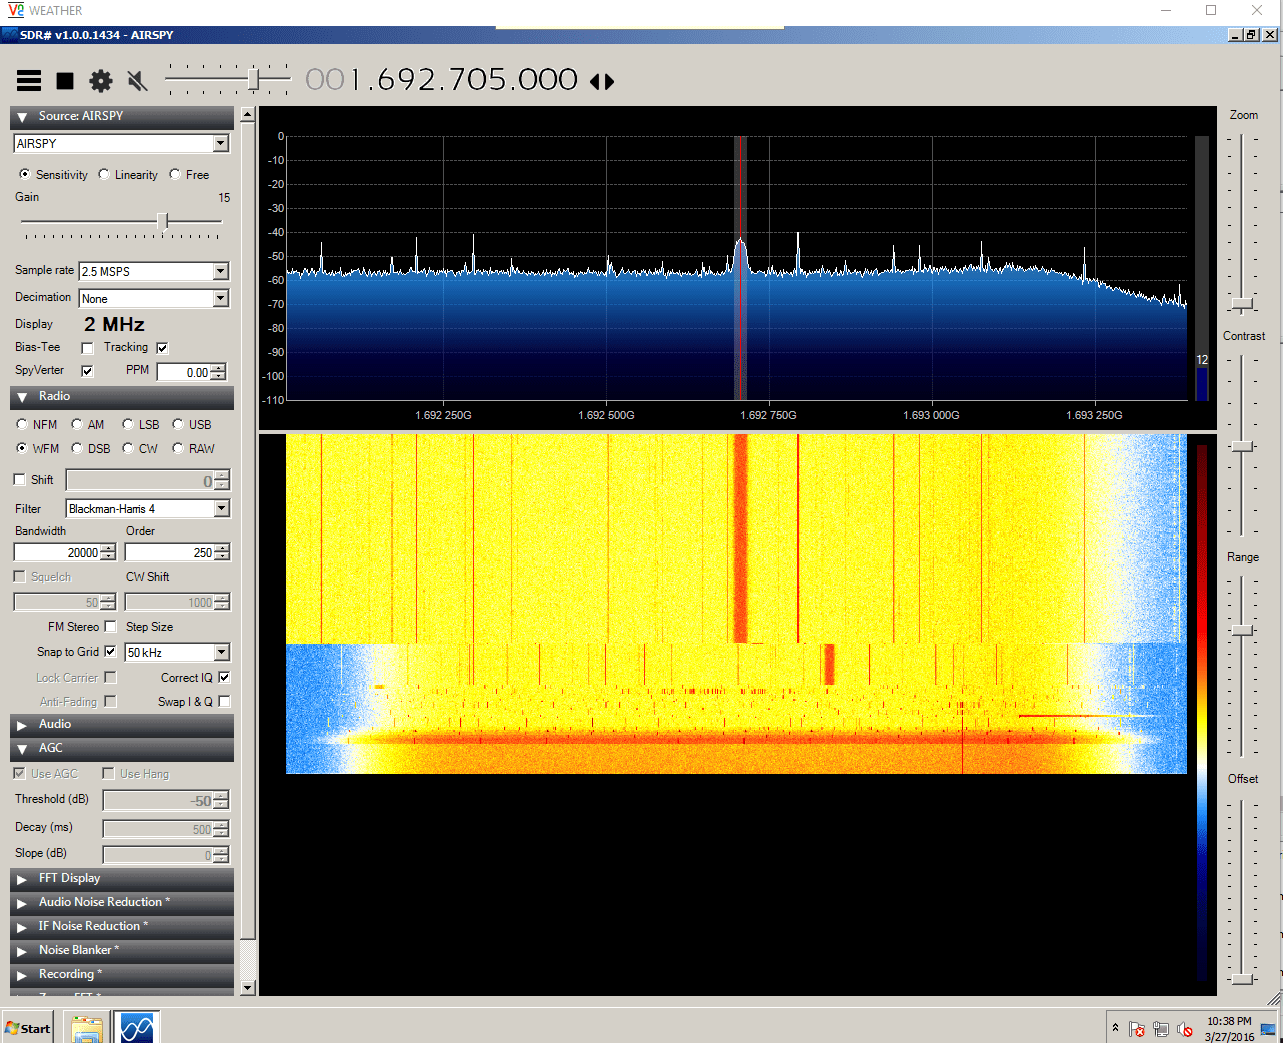
Task: Open the hamburger menu in SDR# toolbar
Action: click(x=29, y=81)
